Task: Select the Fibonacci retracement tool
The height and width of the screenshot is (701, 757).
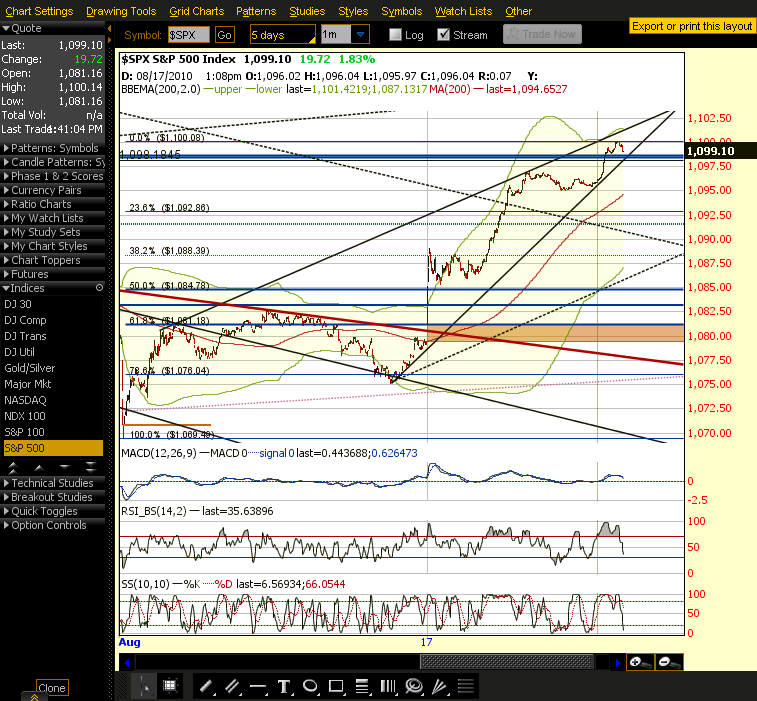Action: pos(362,687)
